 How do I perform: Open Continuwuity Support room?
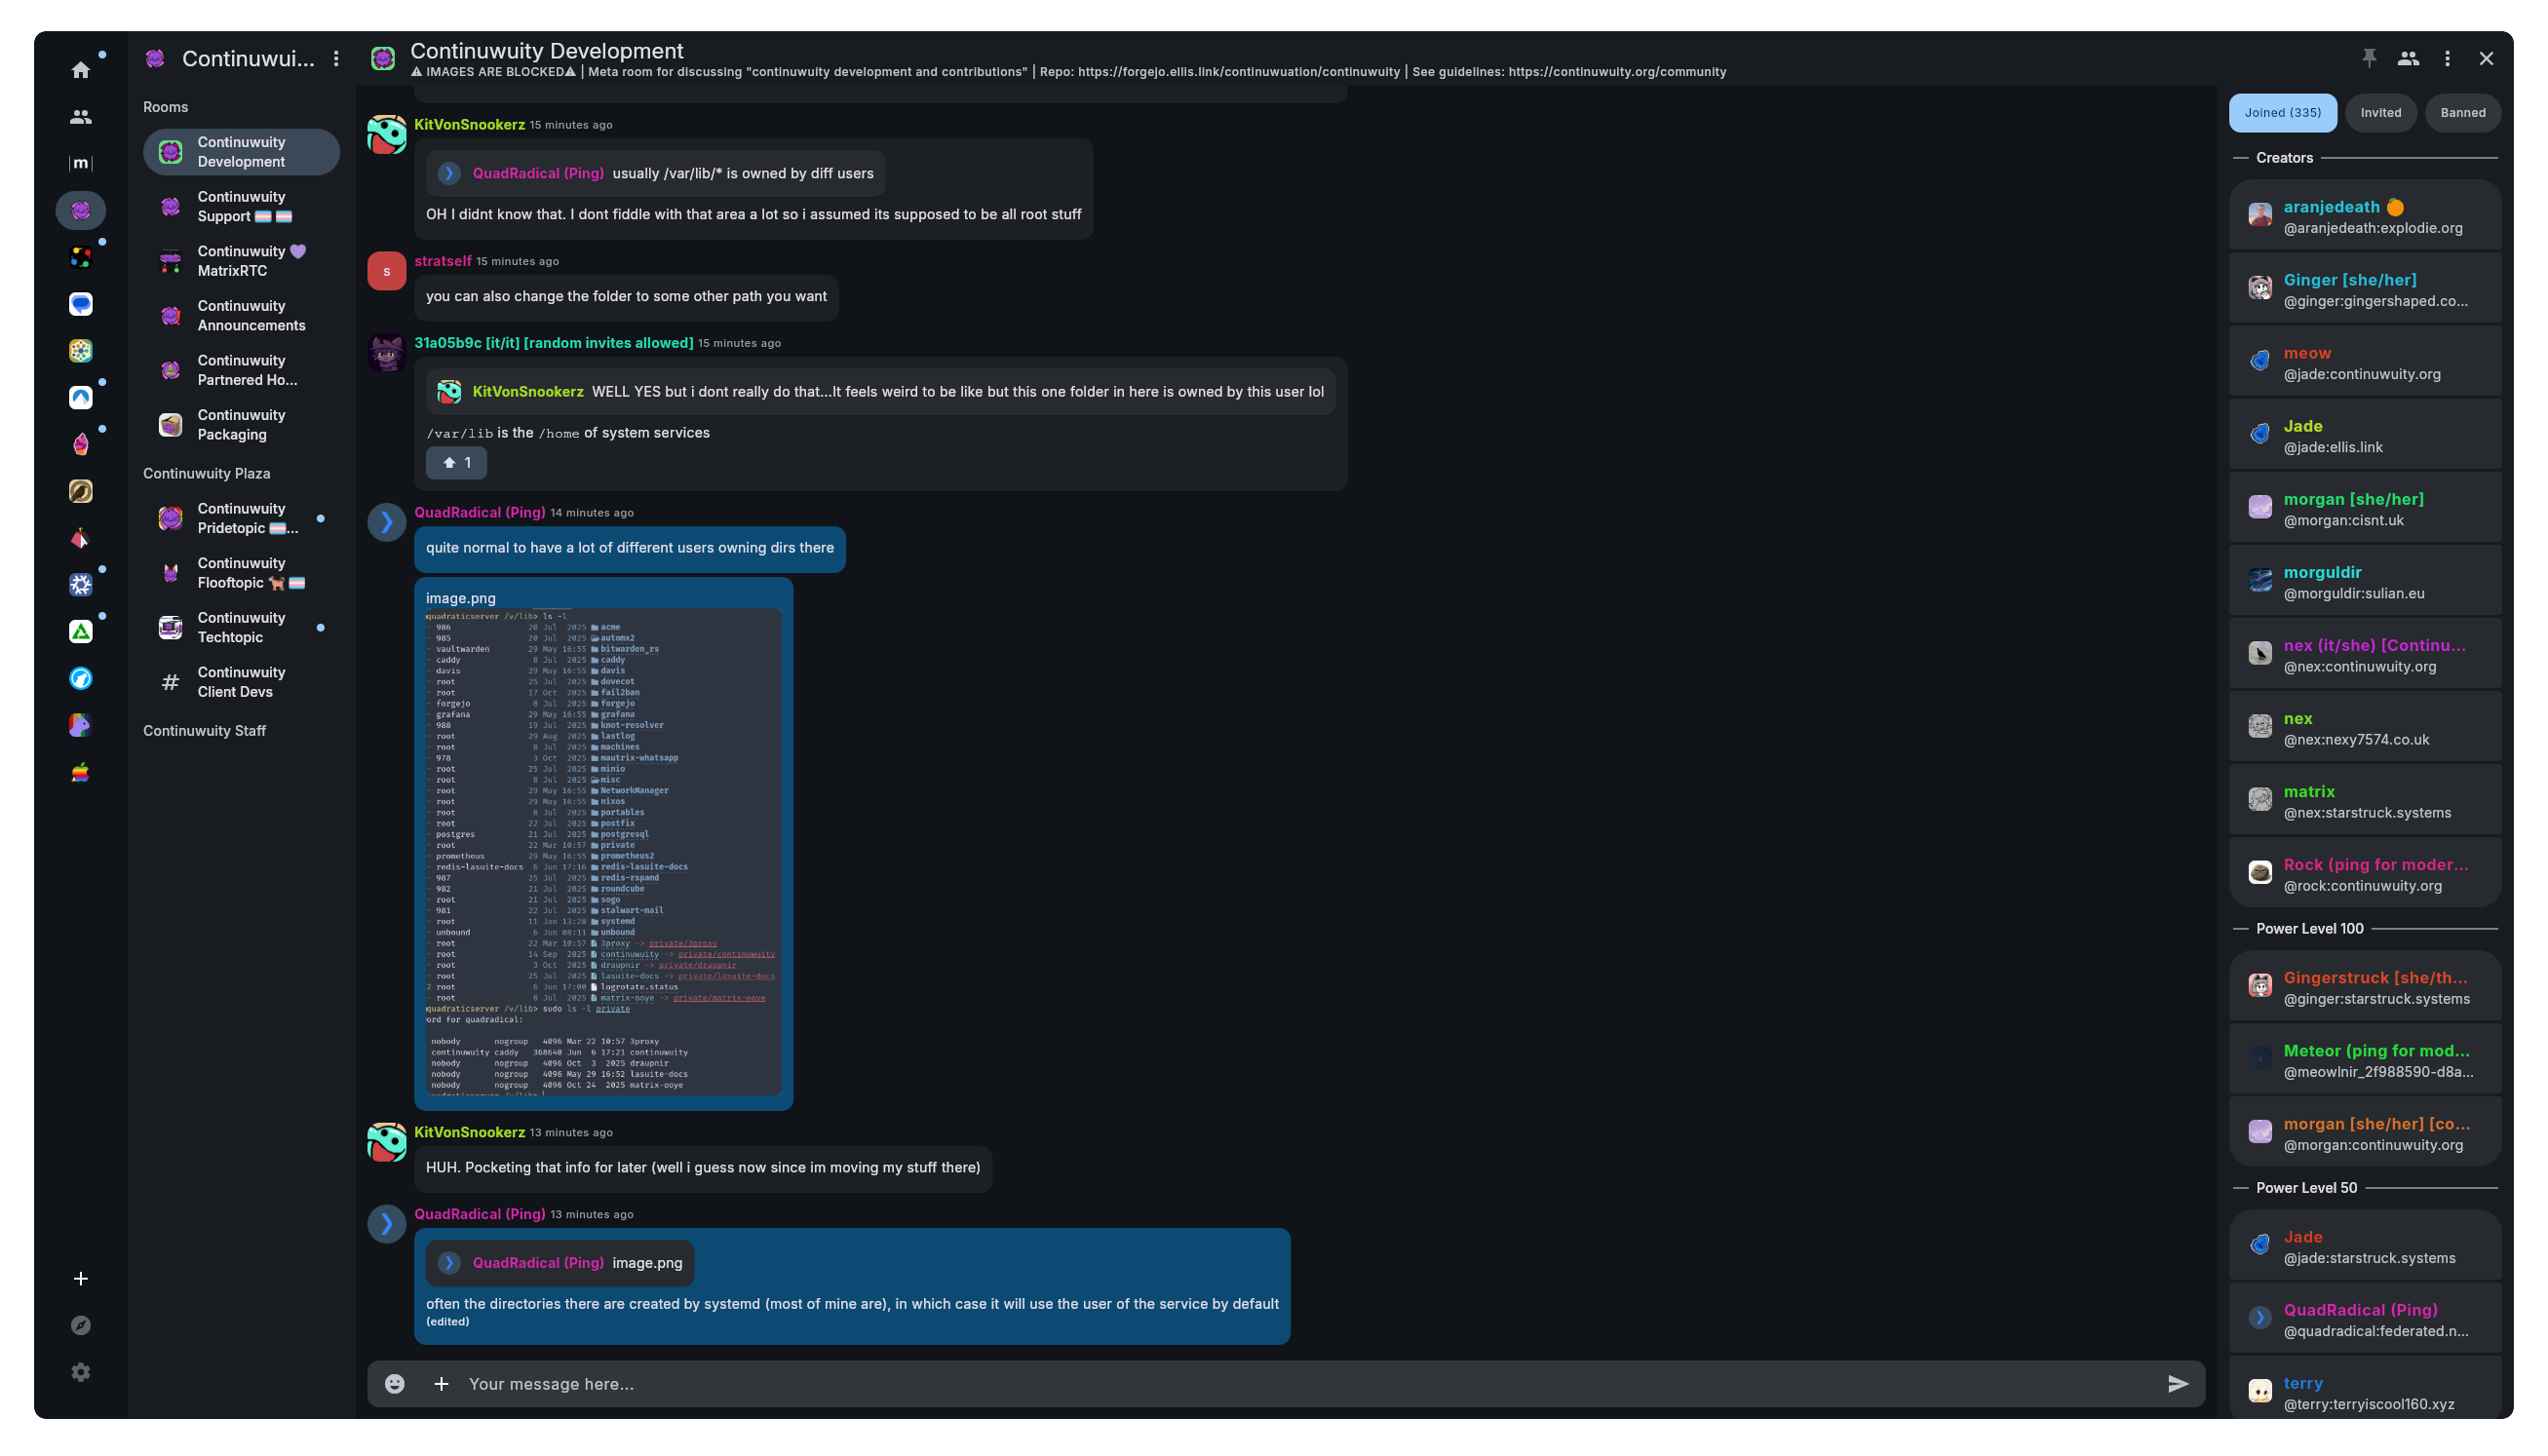241,207
